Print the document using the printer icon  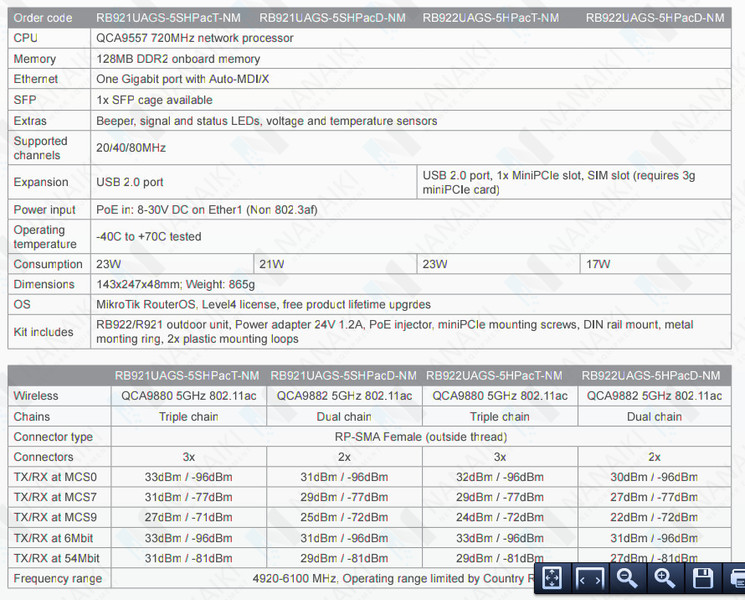point(736,578)
